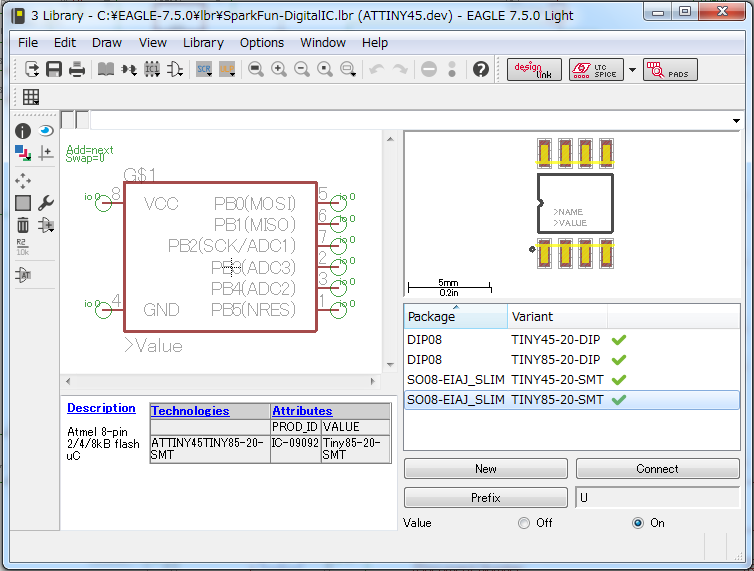Open the library table of contents book icon

tap(106, 69)
